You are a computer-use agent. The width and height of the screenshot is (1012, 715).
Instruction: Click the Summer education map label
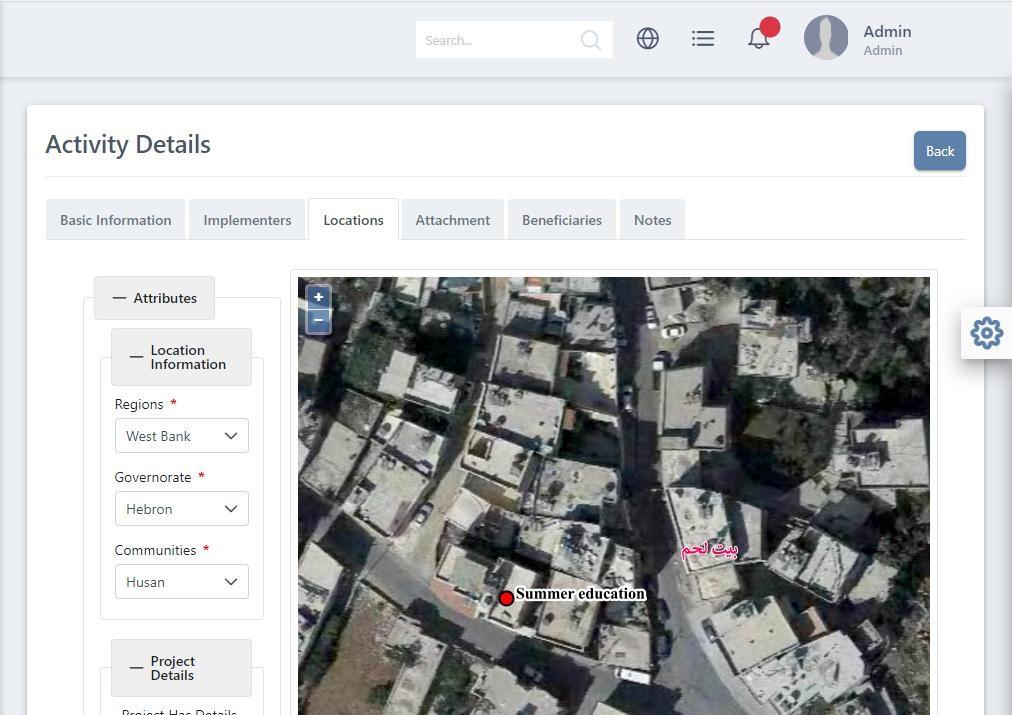[x=581, y=594]
